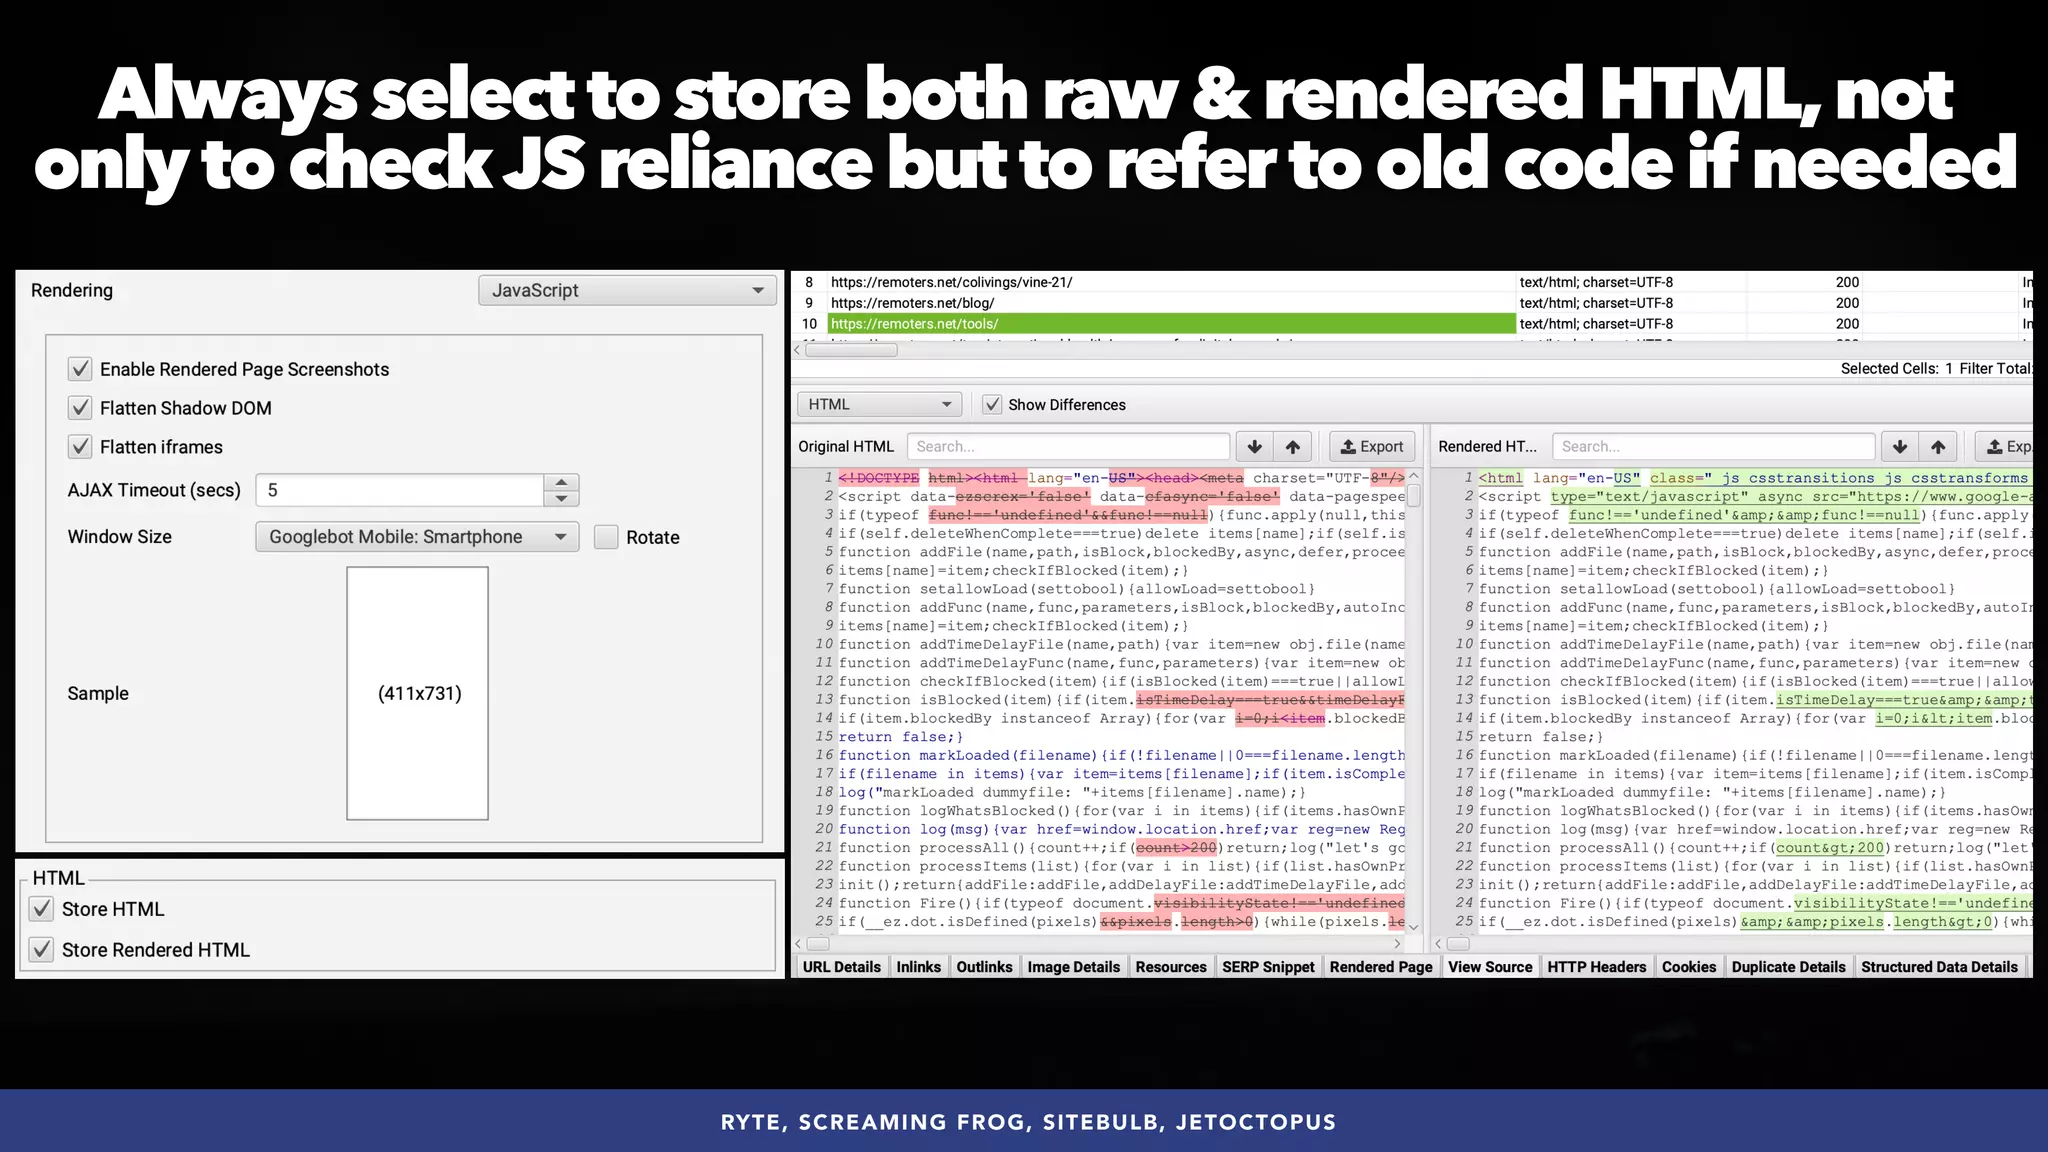Switch to the Image Details tab

tap(1073, 967)
